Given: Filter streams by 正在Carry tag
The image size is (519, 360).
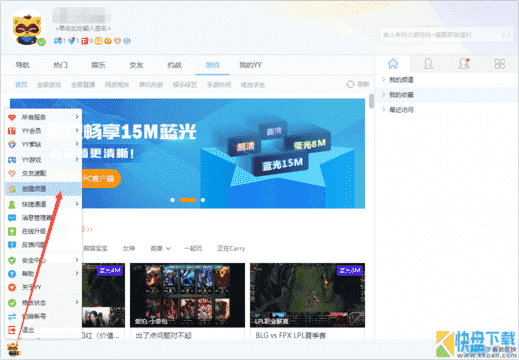Looking at the screenshot, I should pos(231,248).
